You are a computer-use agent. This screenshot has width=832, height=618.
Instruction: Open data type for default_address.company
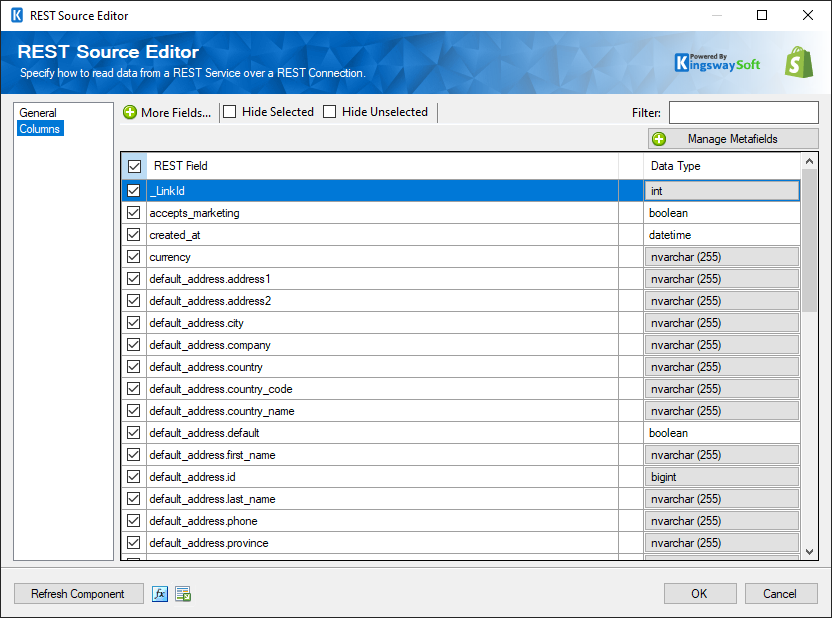coord(722,345)
